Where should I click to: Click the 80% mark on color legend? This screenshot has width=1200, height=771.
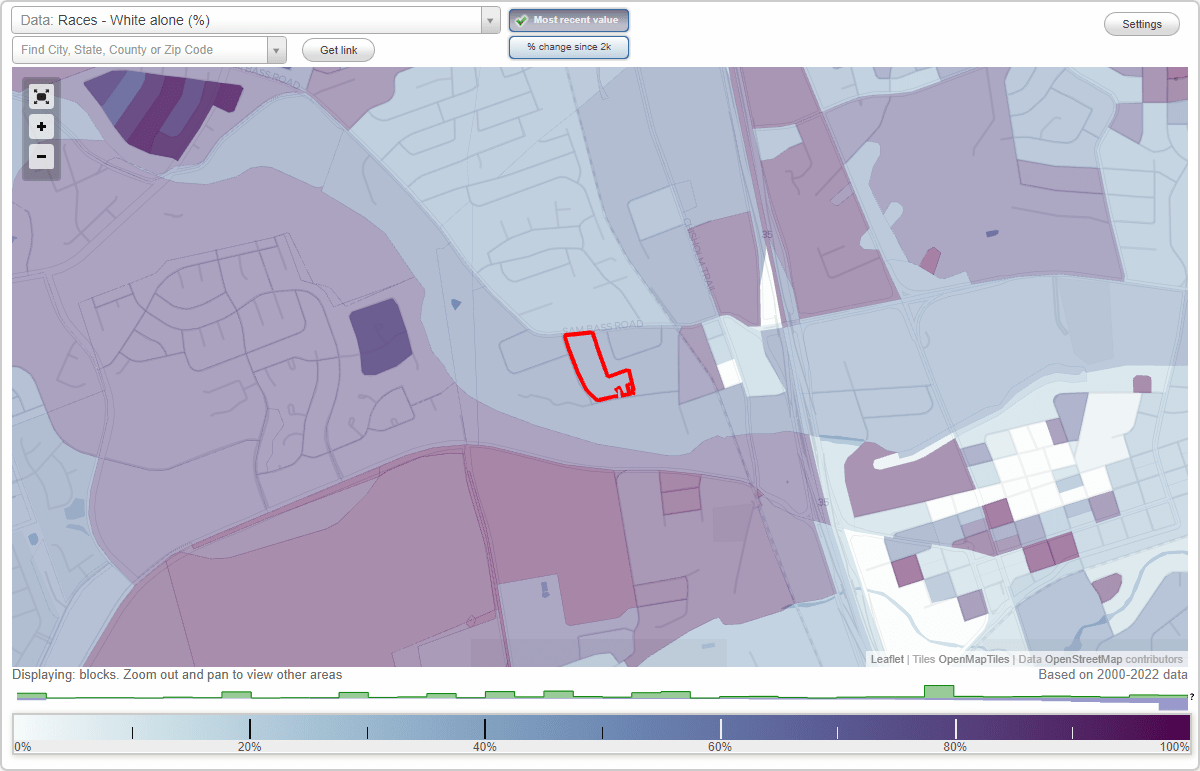click(x=955, y=747)
